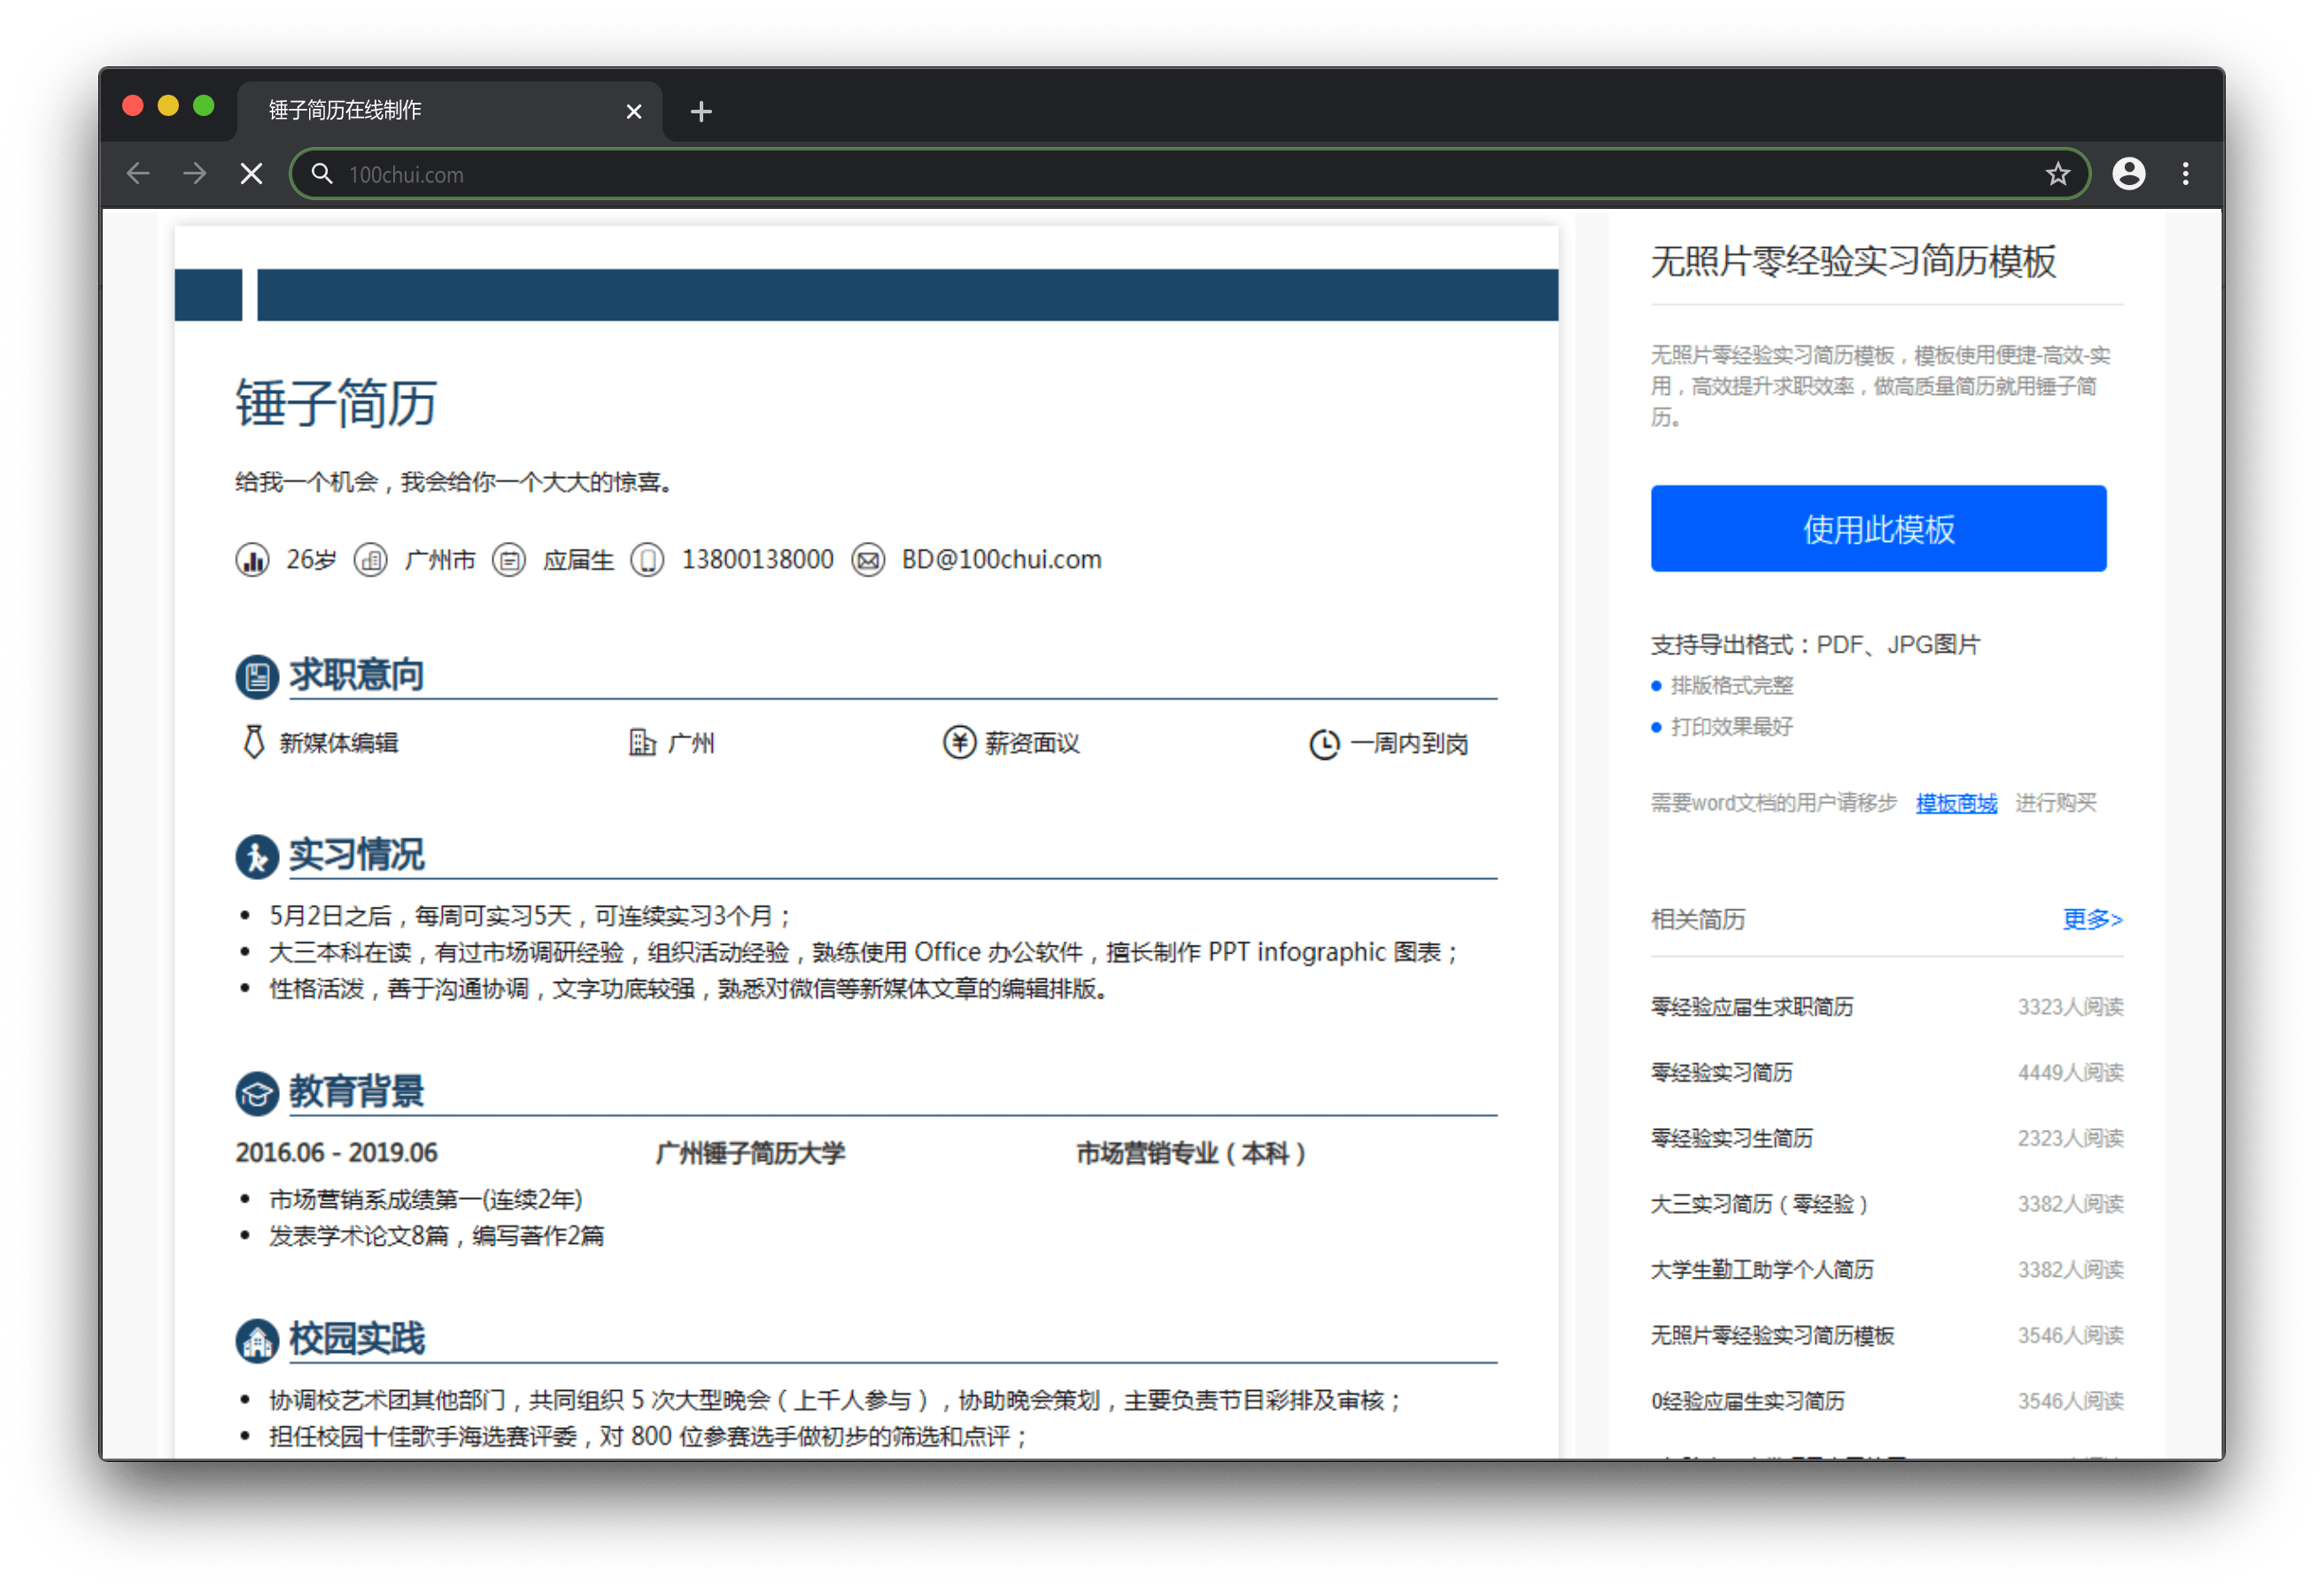This screenshot has height=1592, width=2324.
Task: Open 零经验实习简历 related resume
Action: tap(1721, 1073)
